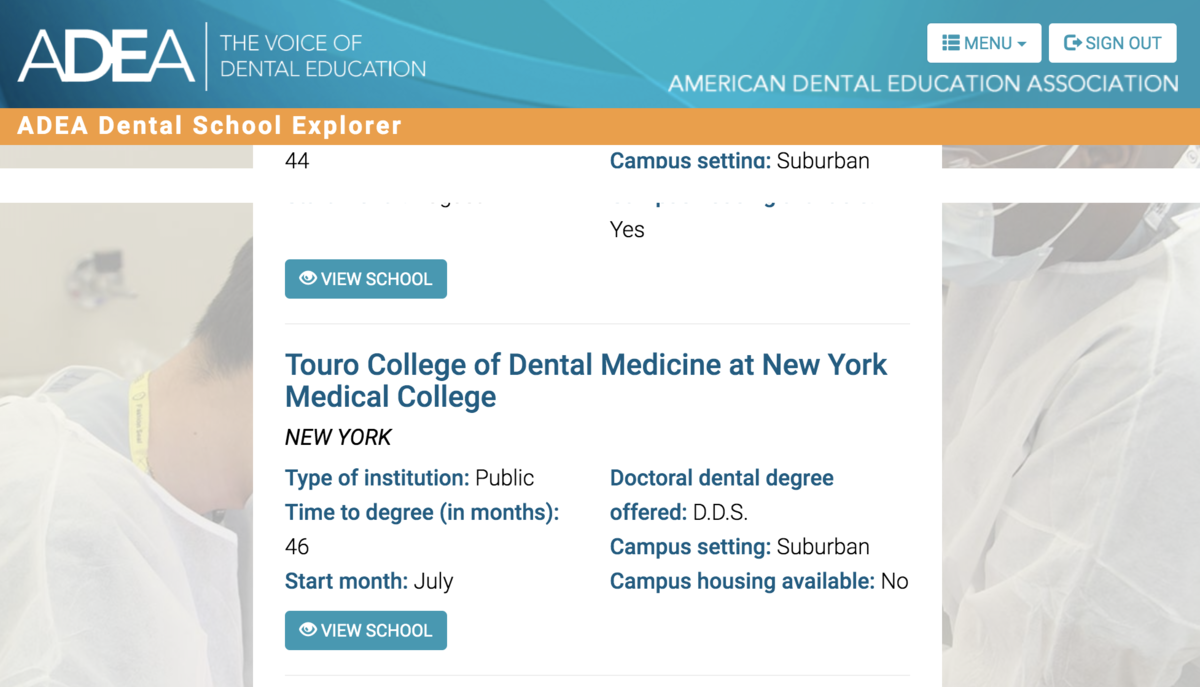Click the Campus housing available label
This screenshot has width=1200, height=687.
click(x=741, y=581)
